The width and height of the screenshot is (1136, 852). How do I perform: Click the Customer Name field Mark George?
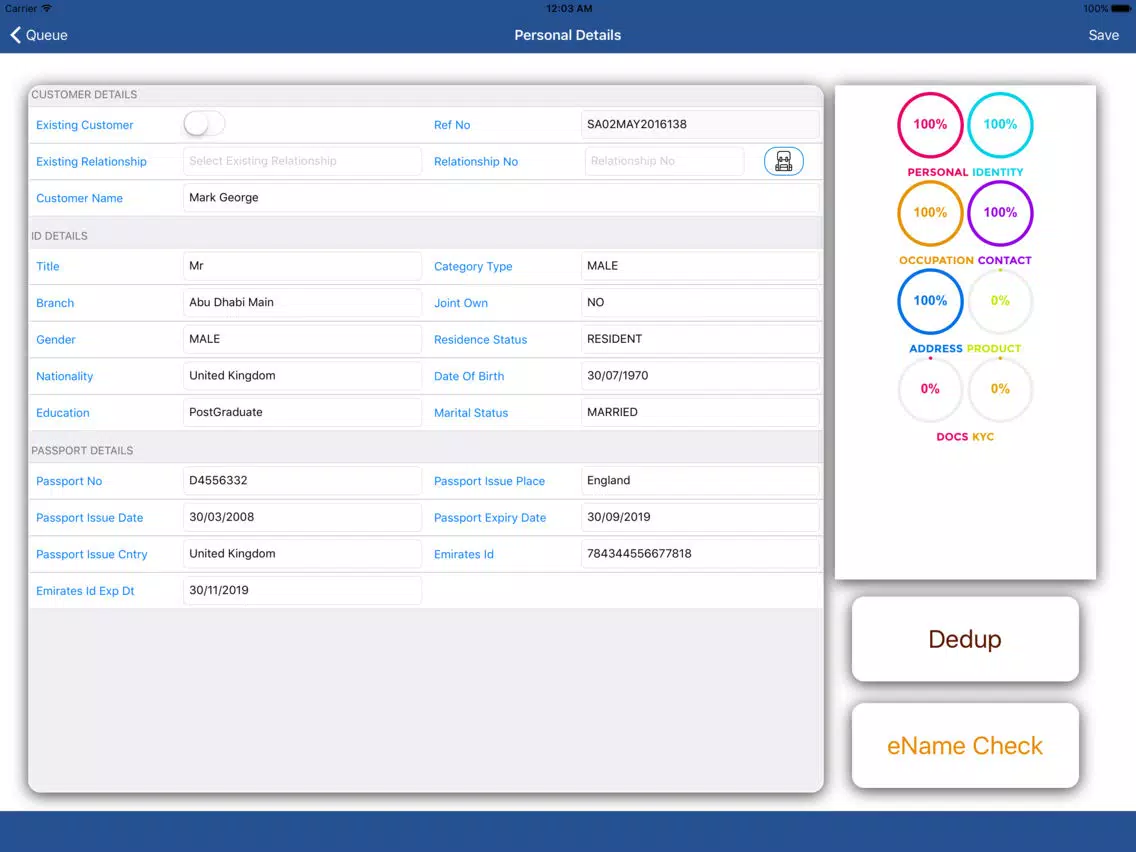pos(501,198)
